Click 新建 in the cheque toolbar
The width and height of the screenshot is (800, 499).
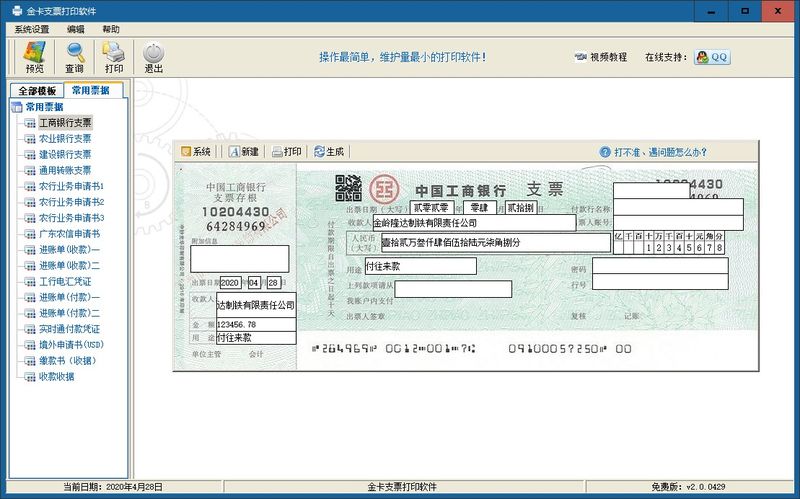244,152
